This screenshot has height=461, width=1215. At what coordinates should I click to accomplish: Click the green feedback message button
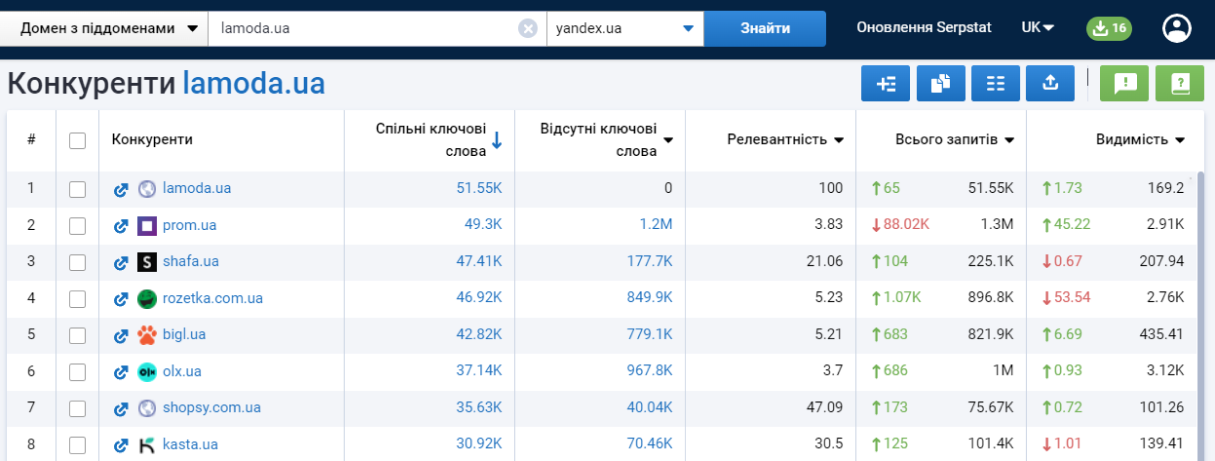pyautogui.click(x=1124, y=84)
